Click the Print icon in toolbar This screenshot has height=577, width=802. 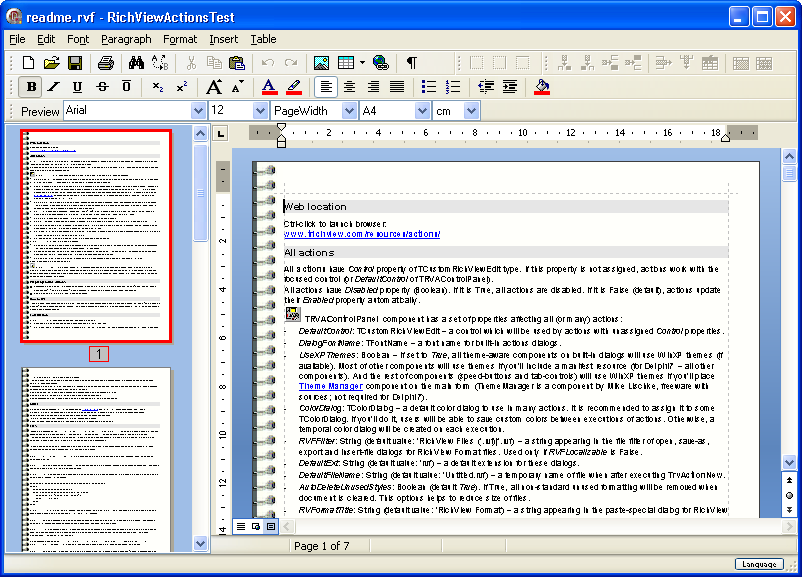(x=106, y=63)
